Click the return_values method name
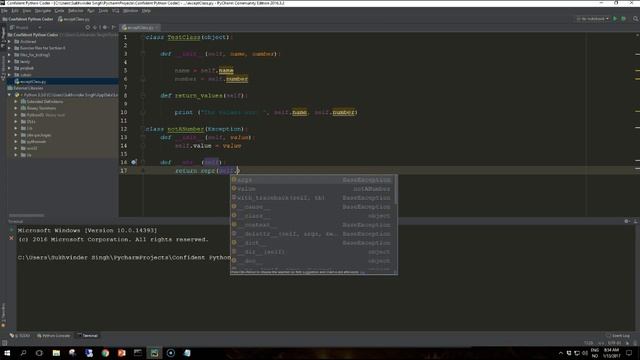This screenshot has width=640, height=360. pyautogui.click(x=199, y=96)
